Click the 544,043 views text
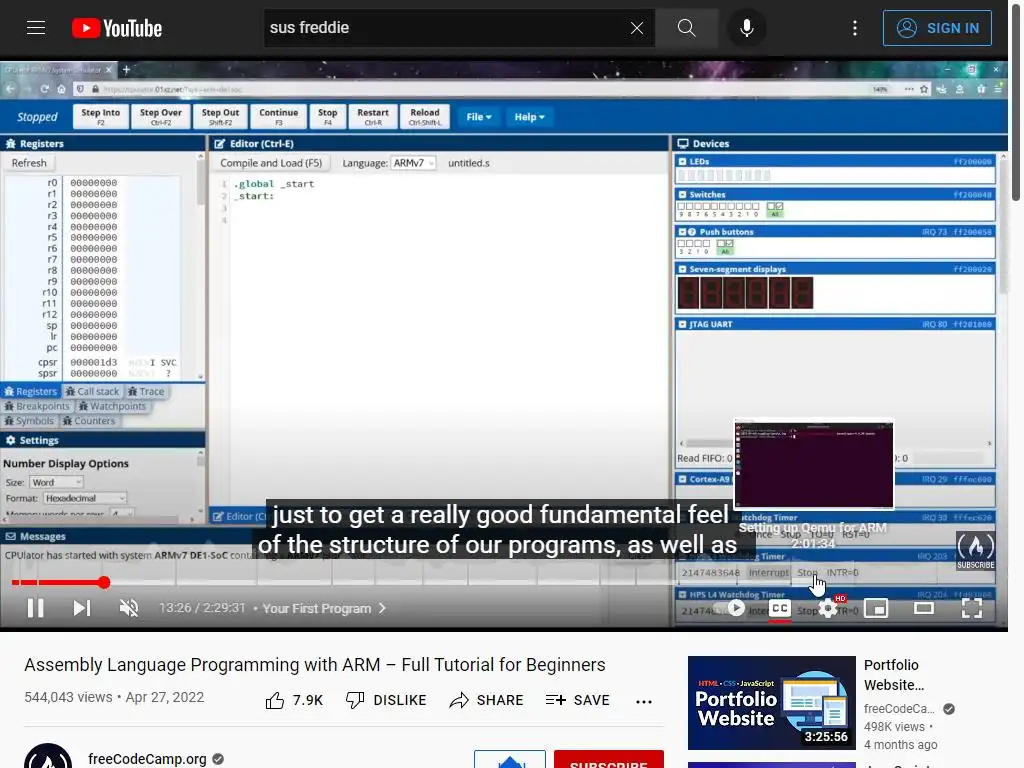Viewport: 1024px width, 768px height. point(68,697)
